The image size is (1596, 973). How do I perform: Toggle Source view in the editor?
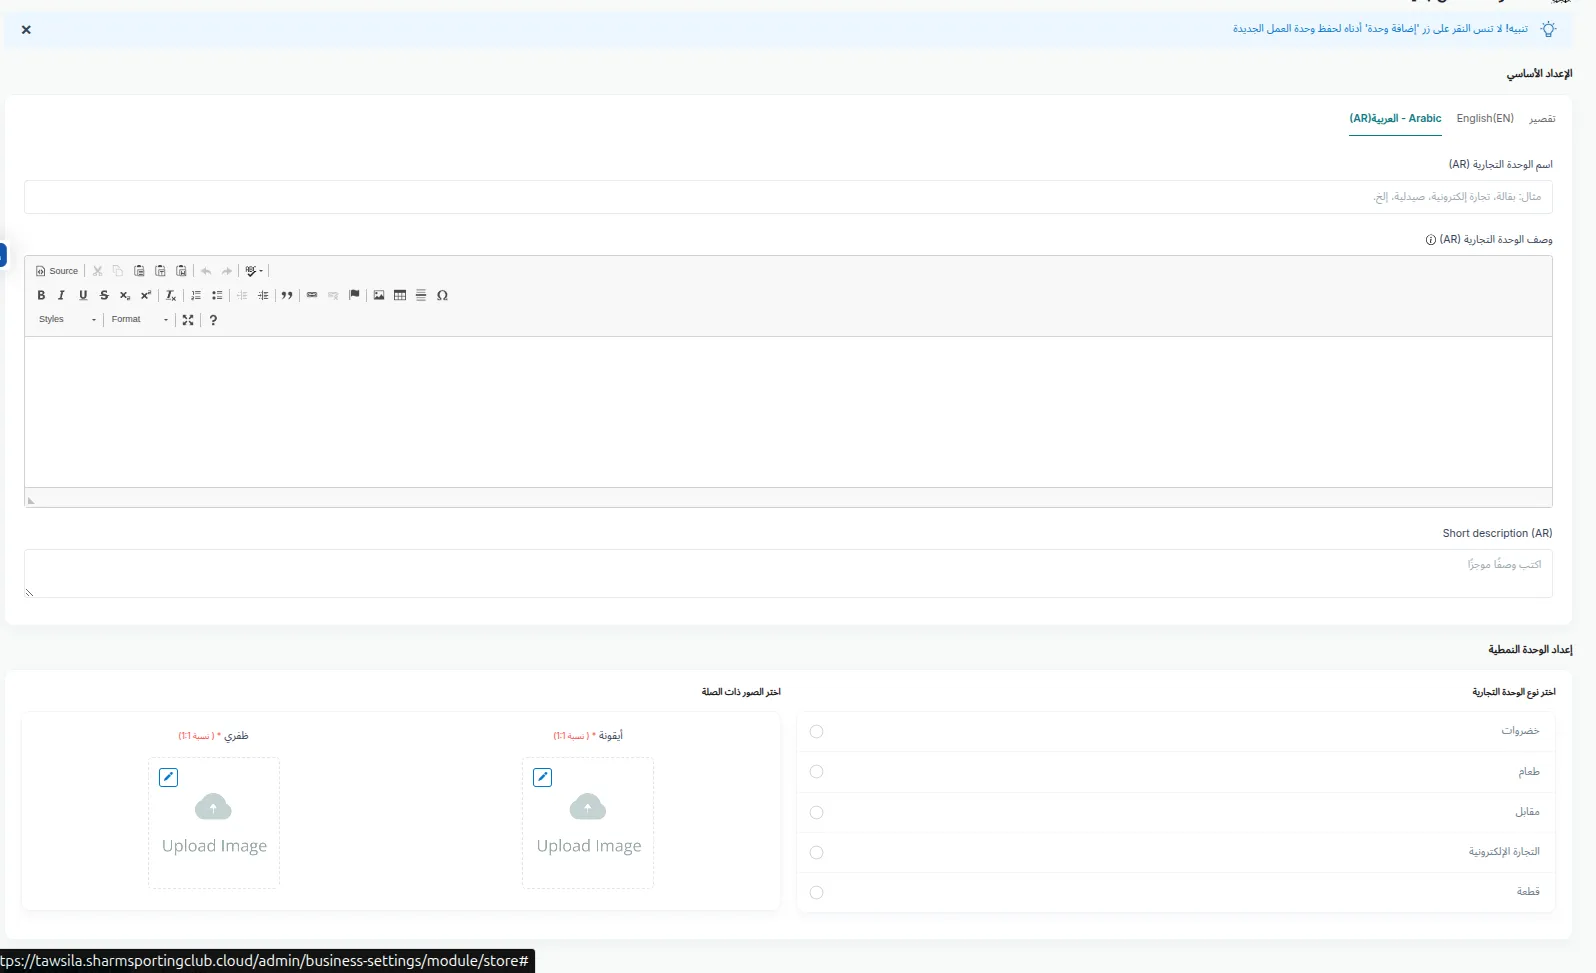[x=57, y=271]
